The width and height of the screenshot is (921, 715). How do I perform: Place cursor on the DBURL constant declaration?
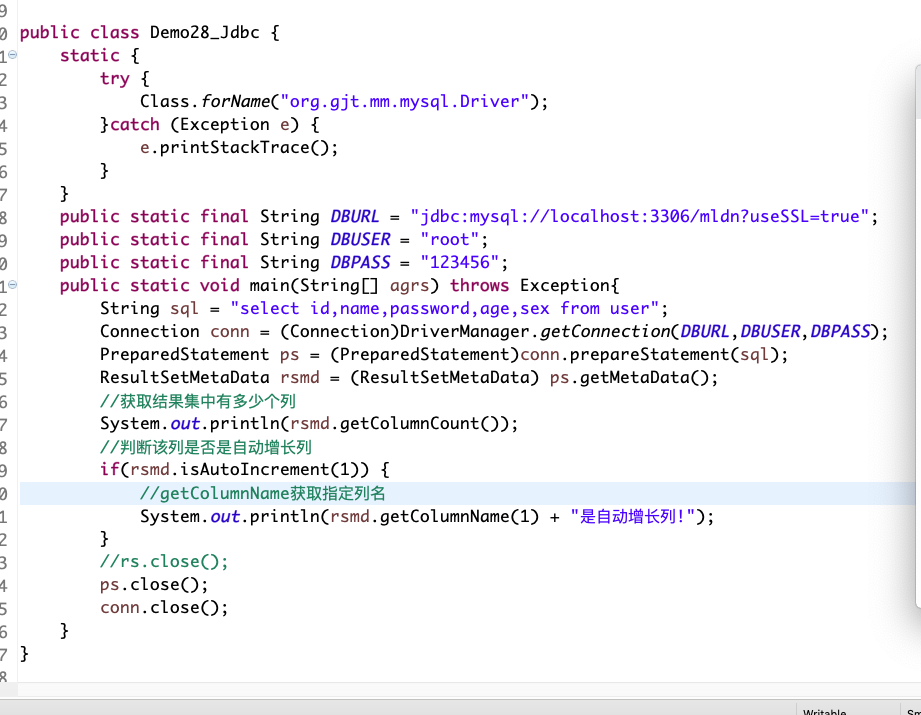pos(356,216)
